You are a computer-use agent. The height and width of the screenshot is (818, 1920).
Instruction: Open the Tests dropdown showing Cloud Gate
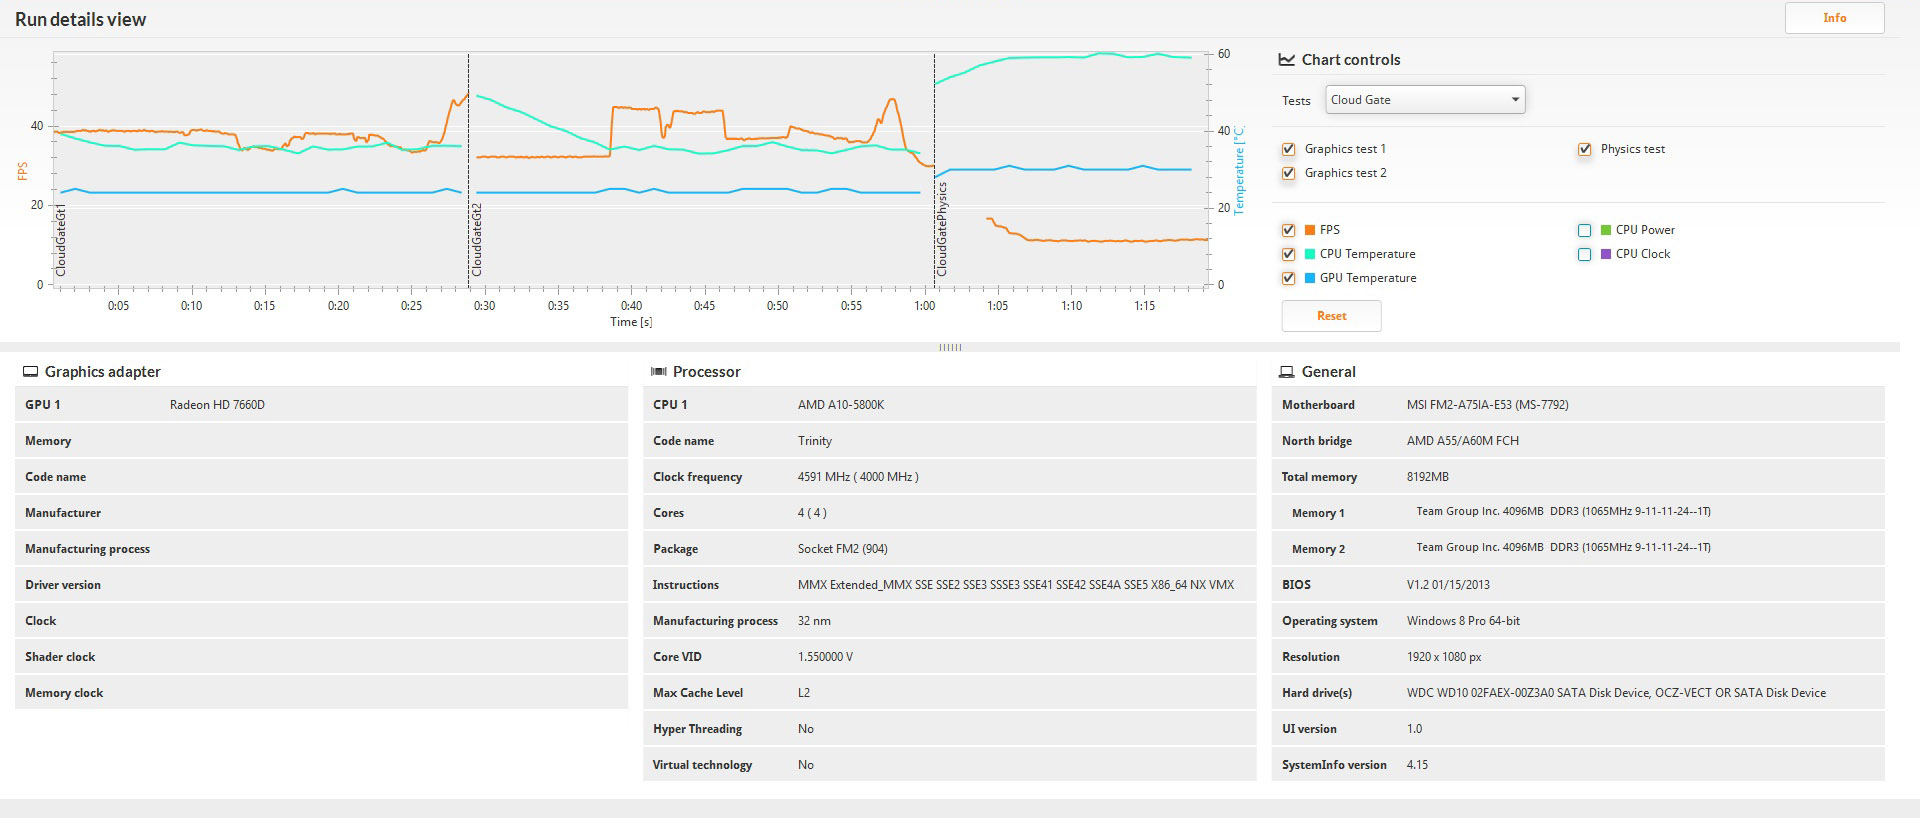(x=1424, y=100)
